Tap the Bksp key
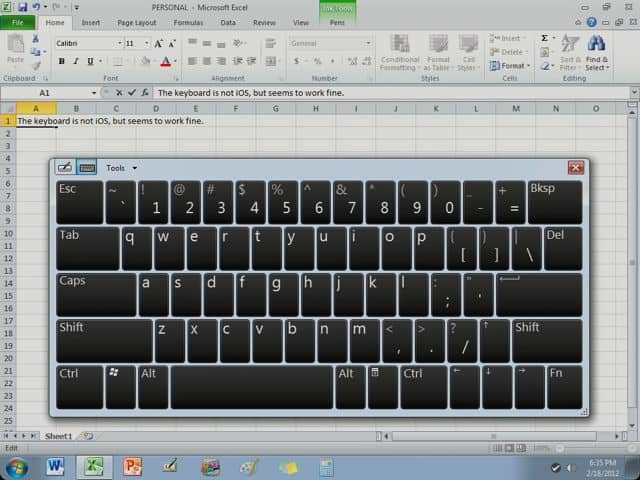This screenshot has width=640, height=480. (x=555, y=202)
